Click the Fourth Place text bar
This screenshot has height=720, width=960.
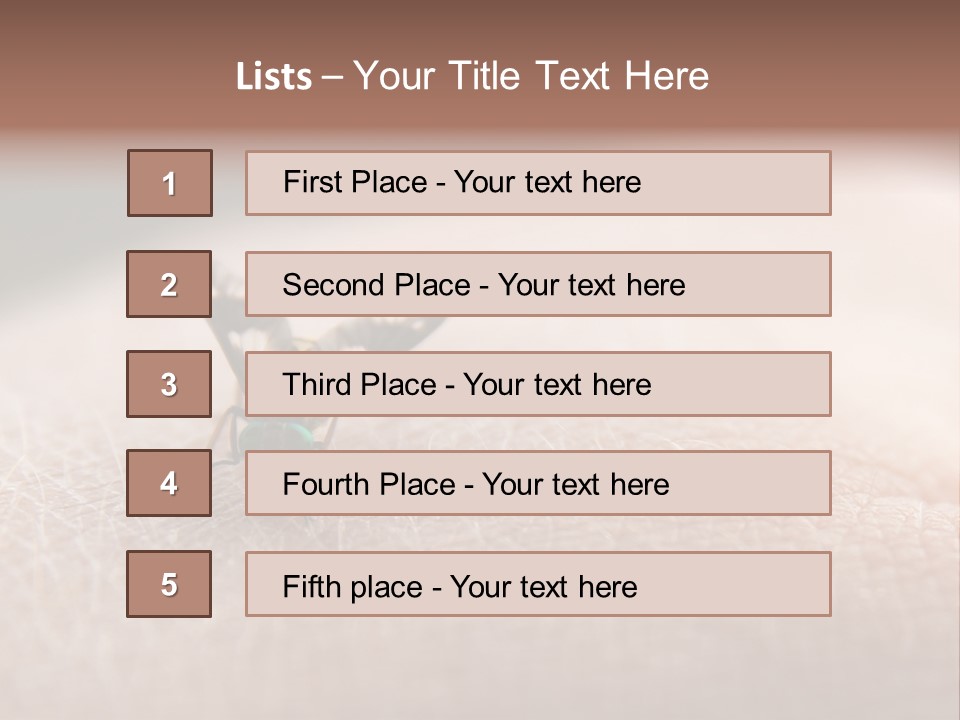538,483
